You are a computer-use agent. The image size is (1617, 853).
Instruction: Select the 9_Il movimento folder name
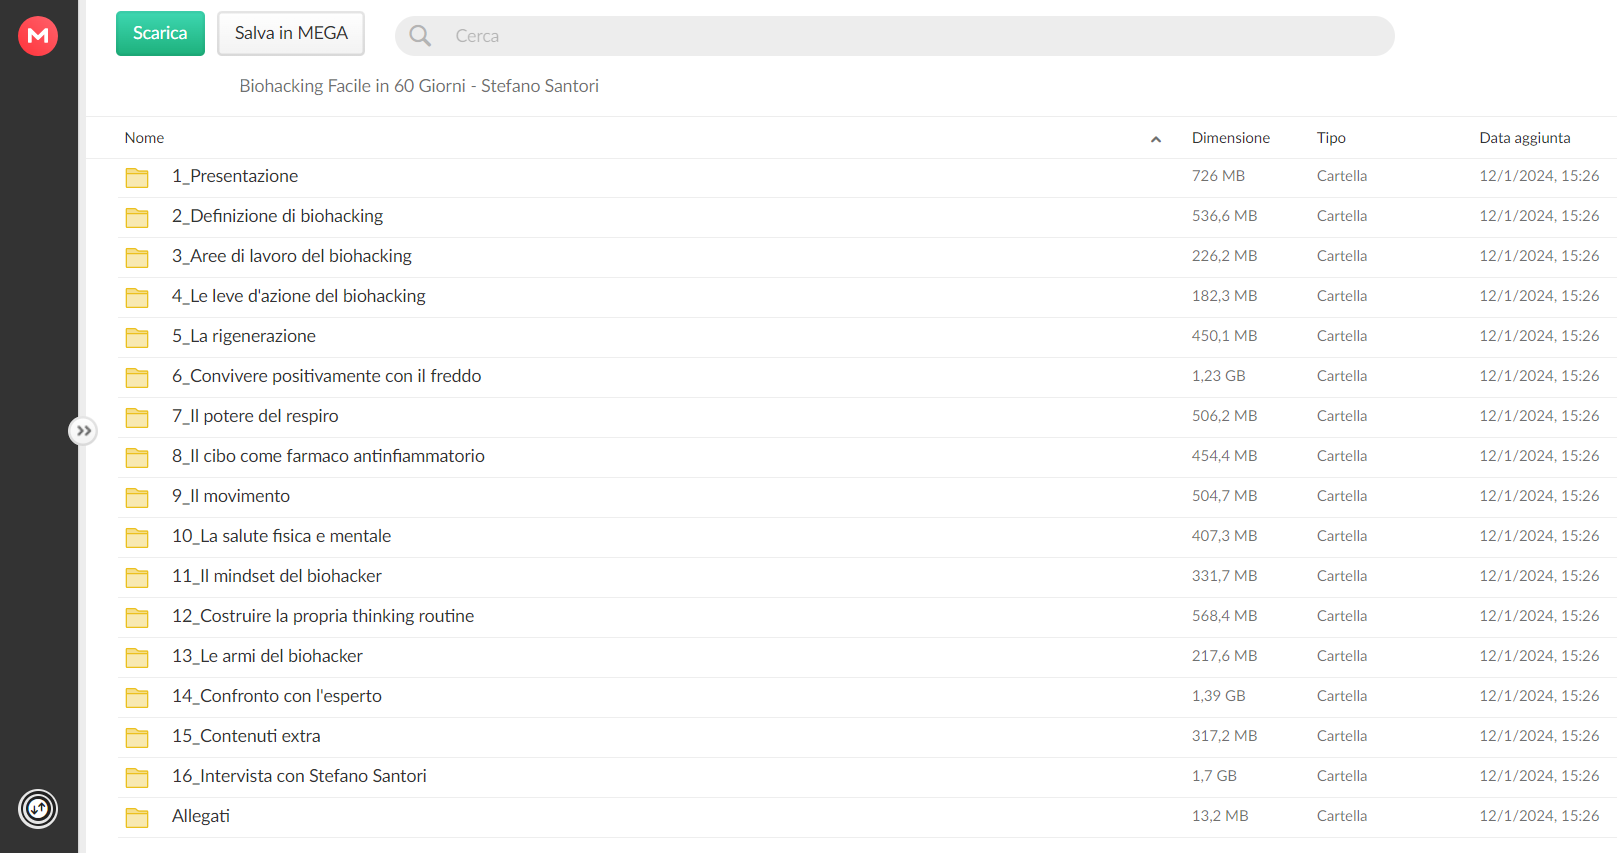coord(231,496)
